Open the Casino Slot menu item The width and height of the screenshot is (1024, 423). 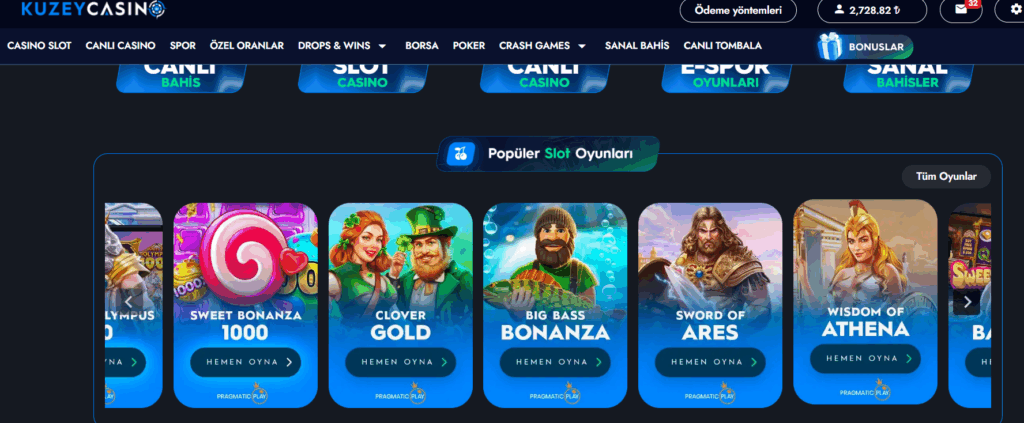(39, 46)
